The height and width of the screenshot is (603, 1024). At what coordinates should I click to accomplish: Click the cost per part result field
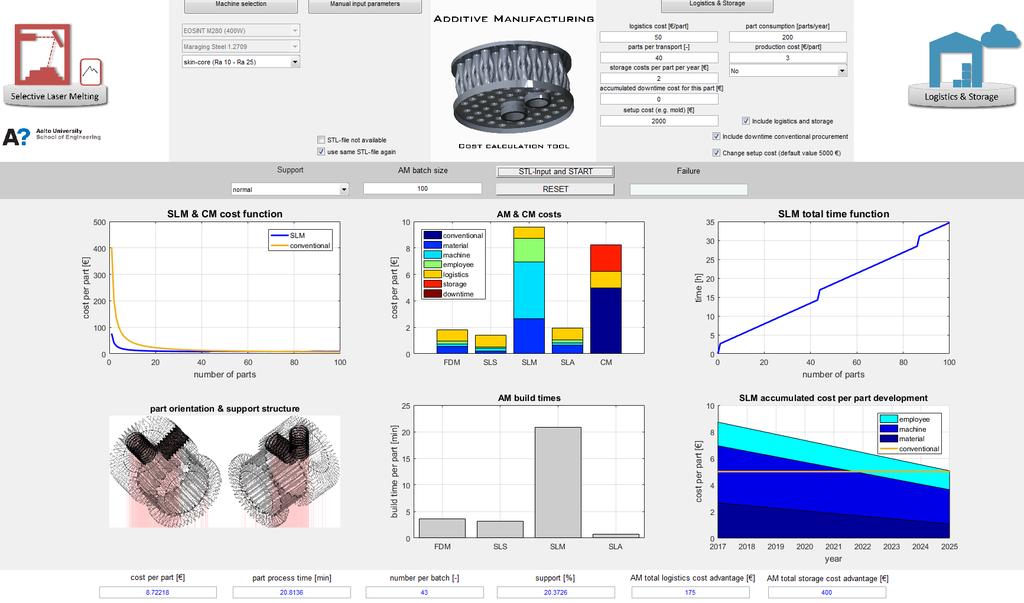click(157, 593)
